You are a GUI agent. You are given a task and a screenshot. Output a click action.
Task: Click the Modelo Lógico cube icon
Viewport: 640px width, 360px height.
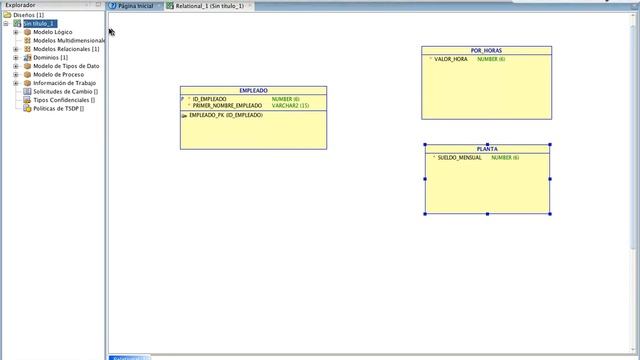(x=27, y=32)
